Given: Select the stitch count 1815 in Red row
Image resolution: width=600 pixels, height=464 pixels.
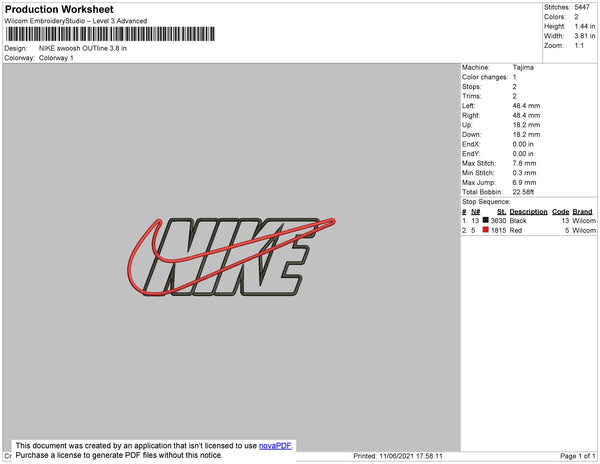Looking at the screenshot, I should tap(499, 230).
